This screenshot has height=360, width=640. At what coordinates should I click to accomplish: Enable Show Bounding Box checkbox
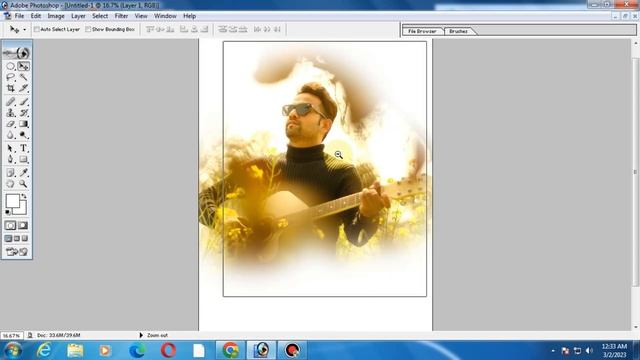coord(88,29)
